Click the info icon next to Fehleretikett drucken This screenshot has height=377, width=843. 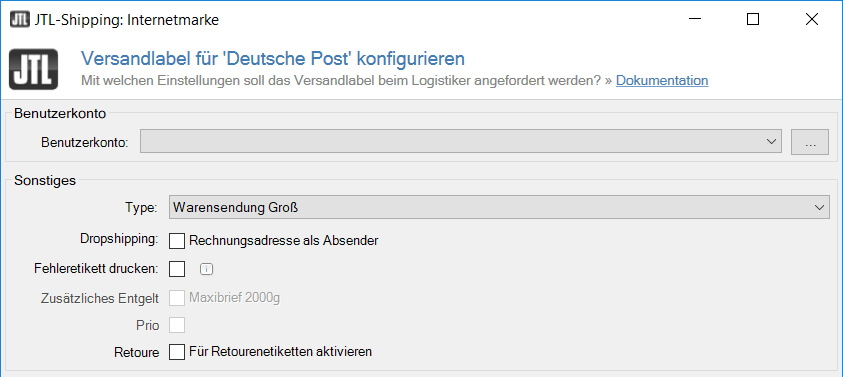click(x=207, y=269)
